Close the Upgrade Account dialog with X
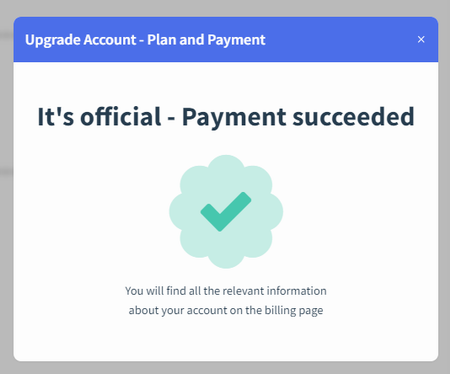 [421, 39]
